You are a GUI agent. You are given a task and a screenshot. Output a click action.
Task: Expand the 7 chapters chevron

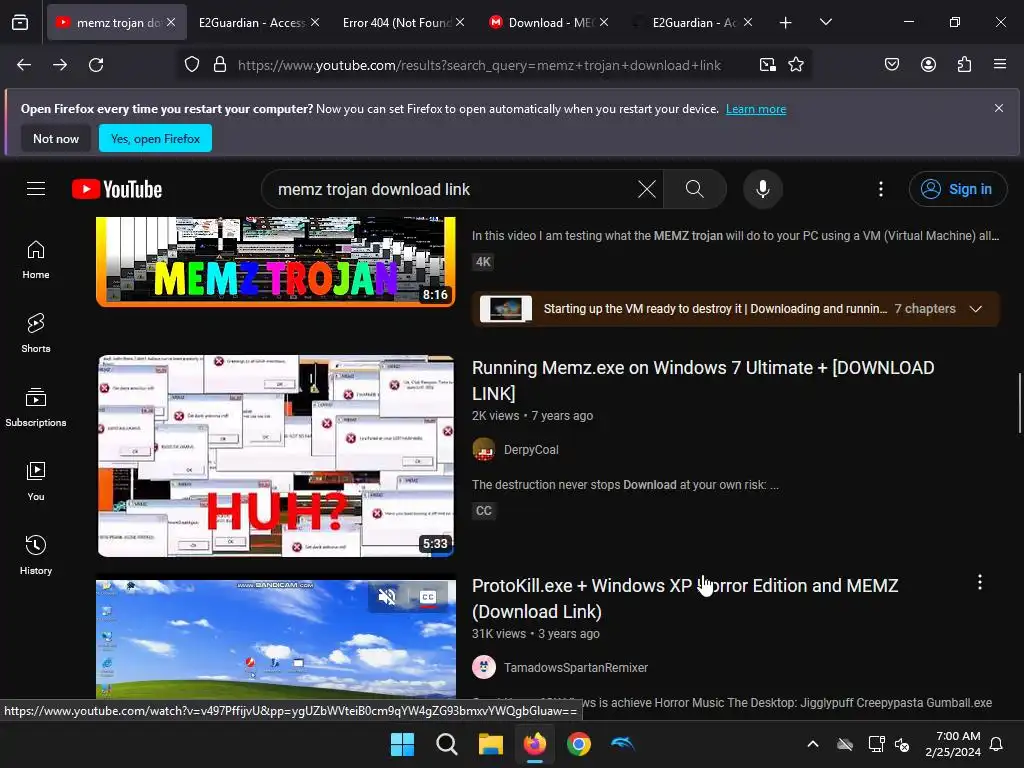click(976, 309)
